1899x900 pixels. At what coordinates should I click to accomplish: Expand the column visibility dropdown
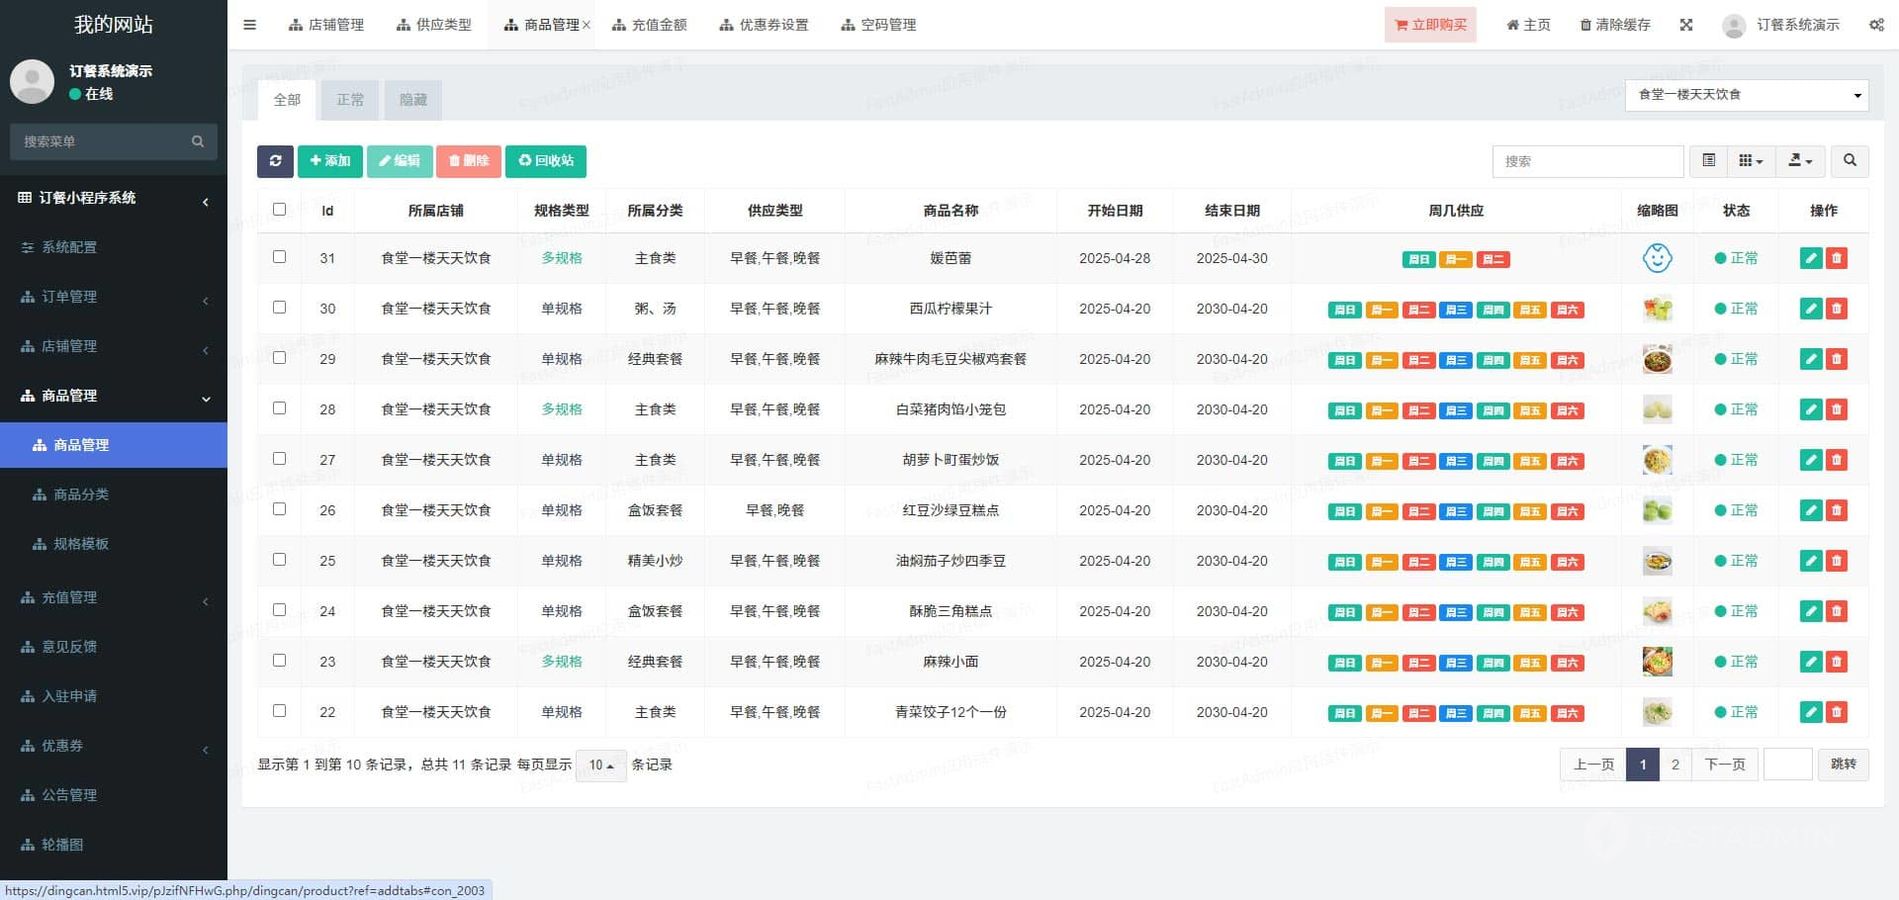tap(1750, 161)
